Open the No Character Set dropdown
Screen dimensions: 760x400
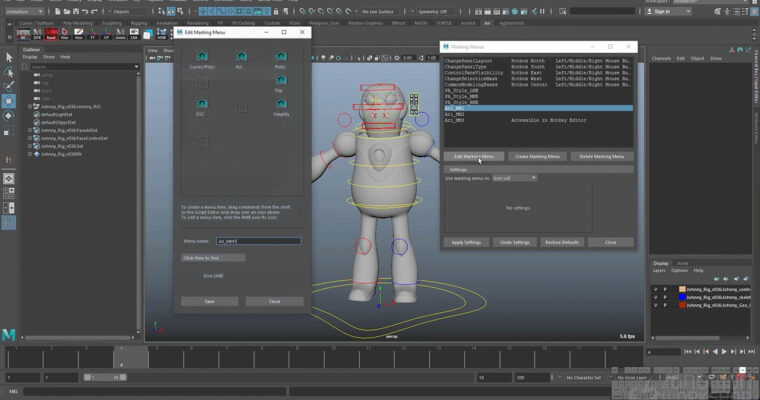583,377
